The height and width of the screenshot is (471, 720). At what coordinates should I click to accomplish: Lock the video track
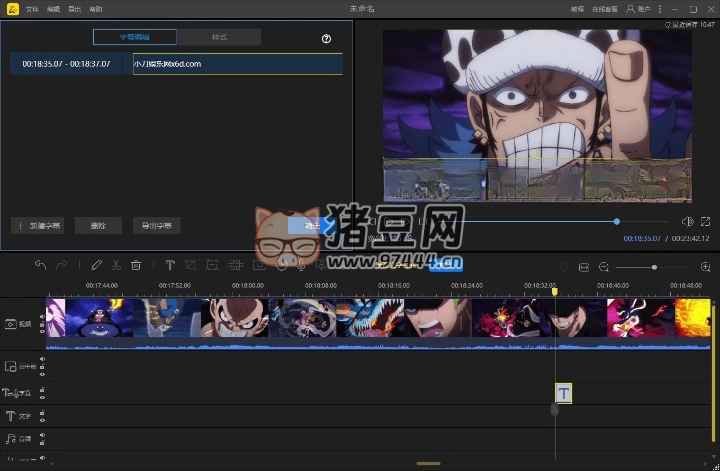click(42, 324)
